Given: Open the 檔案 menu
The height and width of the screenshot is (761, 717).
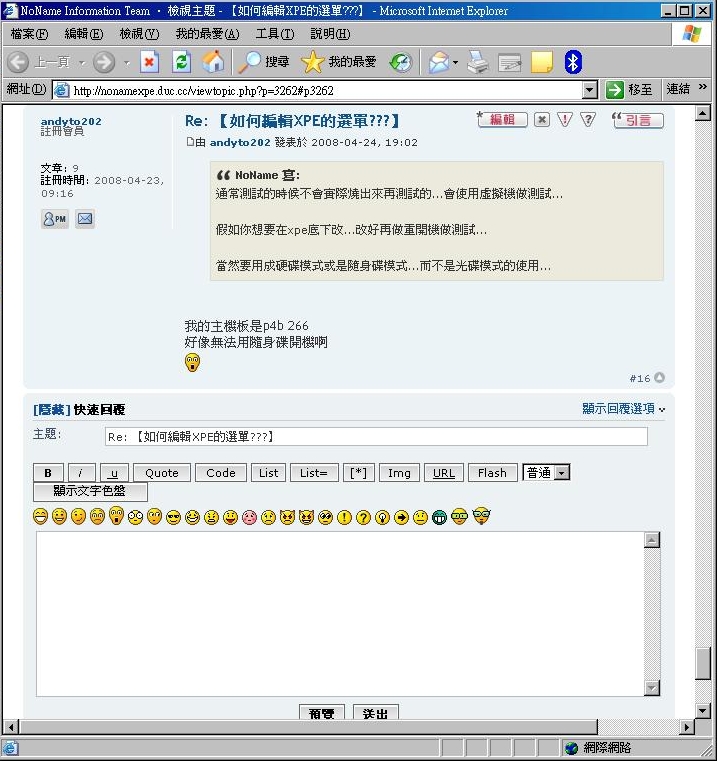Looking at the screenshot, I should 28,34.
